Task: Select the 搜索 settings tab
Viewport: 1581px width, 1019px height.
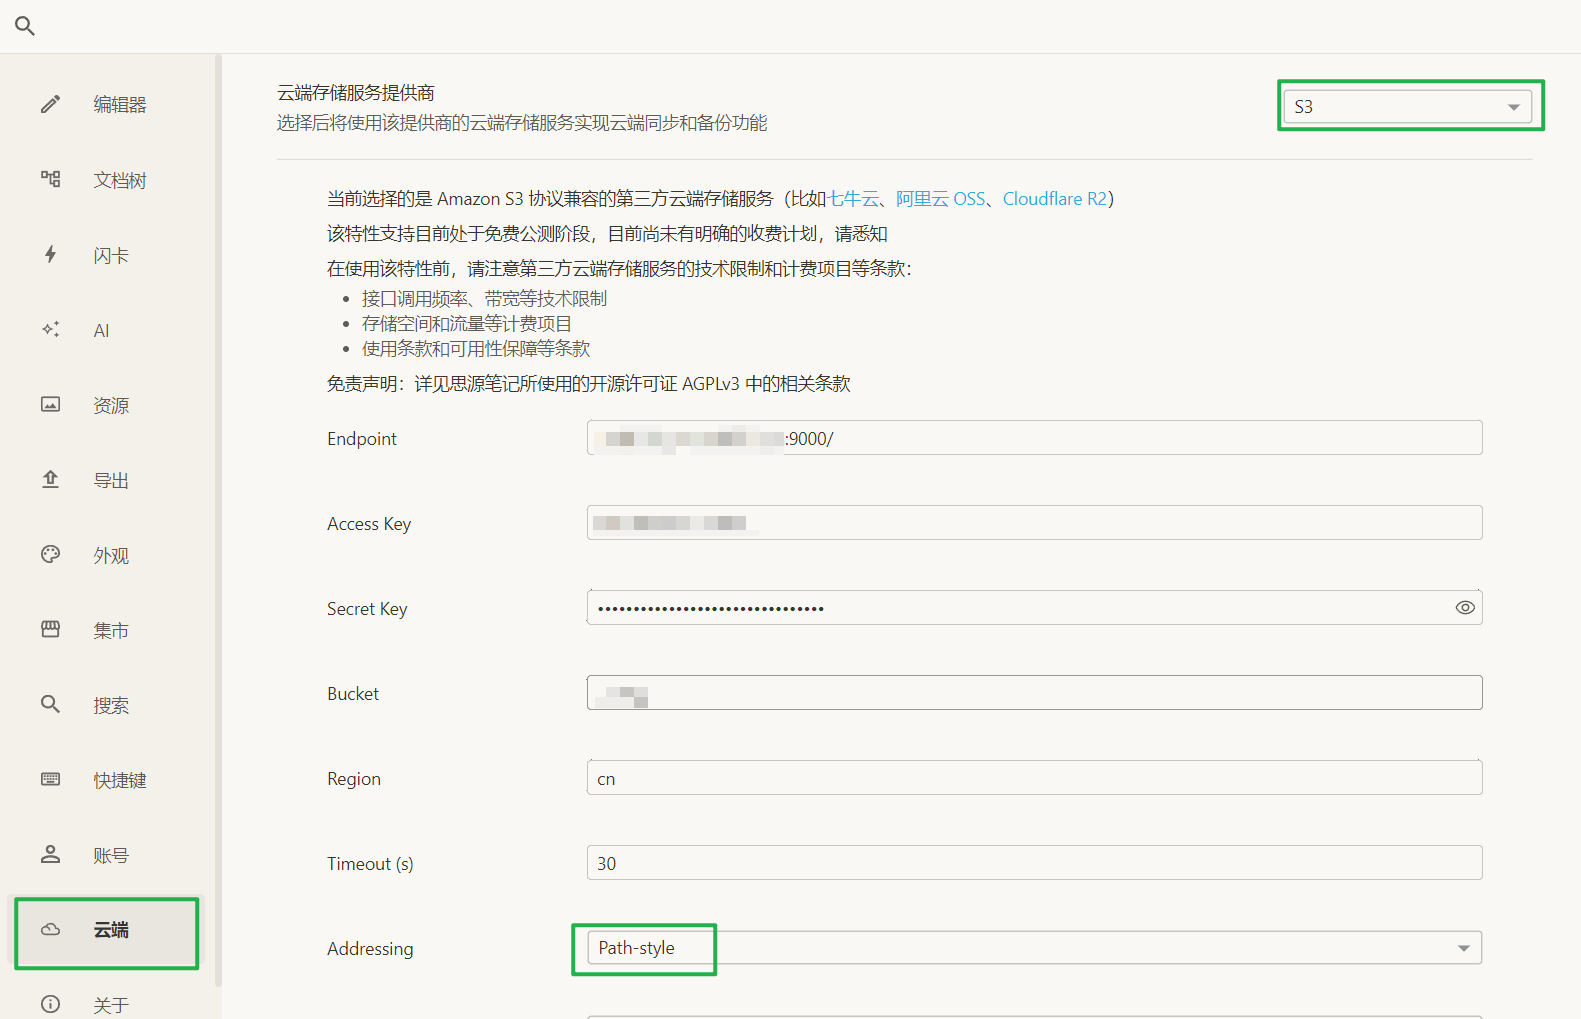Action: [106, 704]
